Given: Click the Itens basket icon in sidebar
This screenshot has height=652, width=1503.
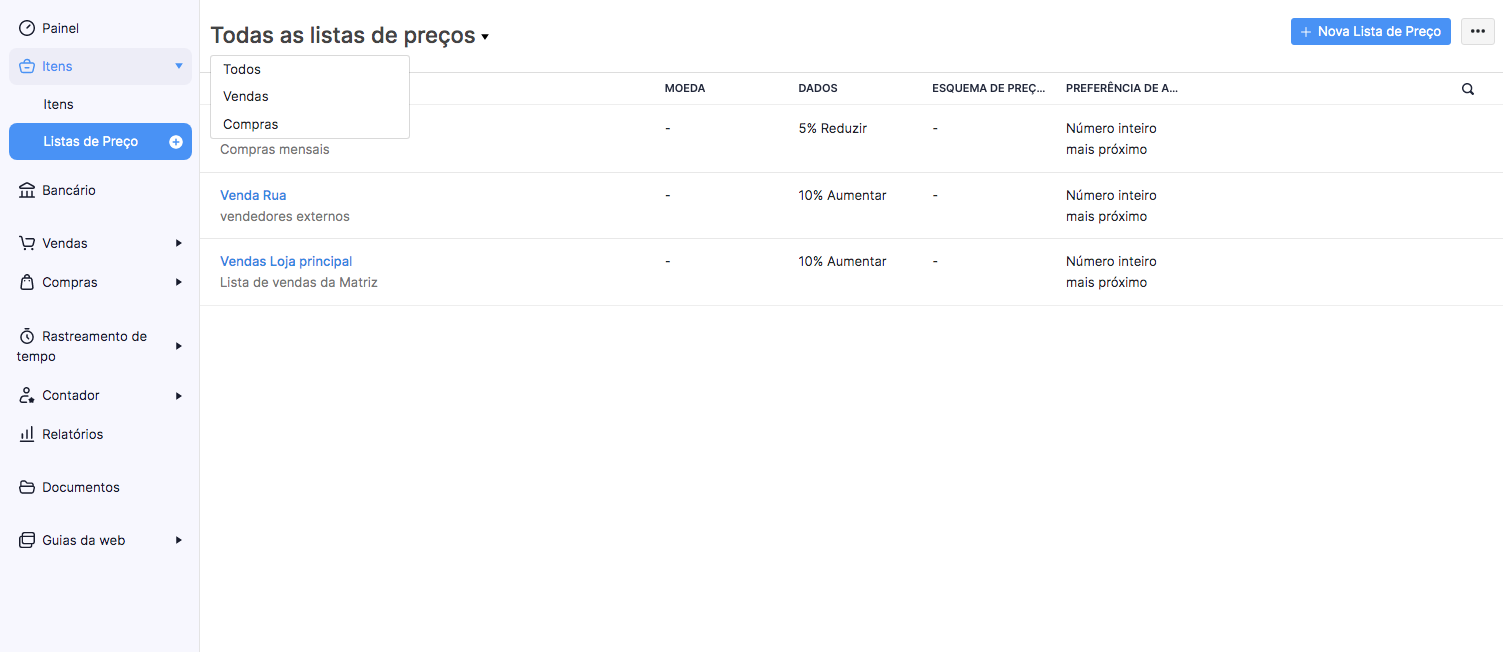Looking at the screenshot, I should [x=27, y=66].
